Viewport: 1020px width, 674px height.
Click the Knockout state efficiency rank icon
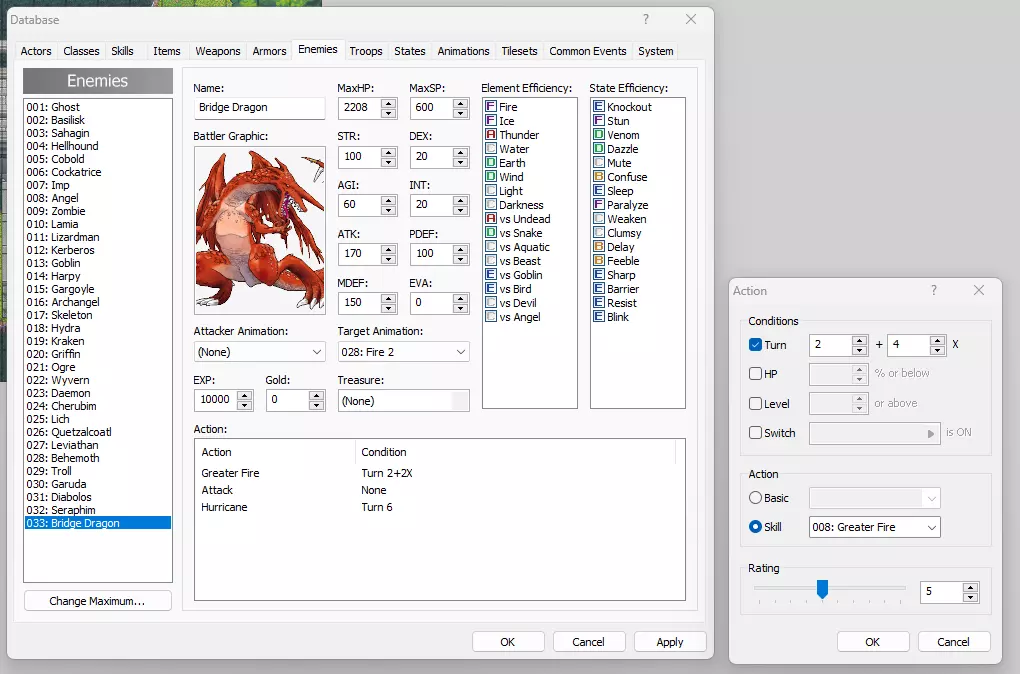[x=599, y=107]
